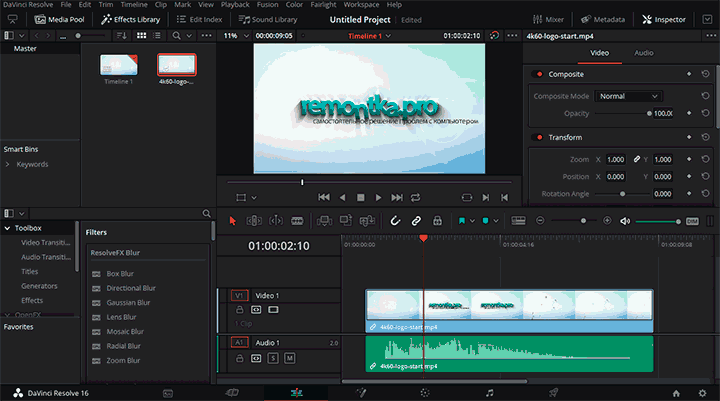Open the Metadata panel
720x401 pixels.
tap(603, 19)
